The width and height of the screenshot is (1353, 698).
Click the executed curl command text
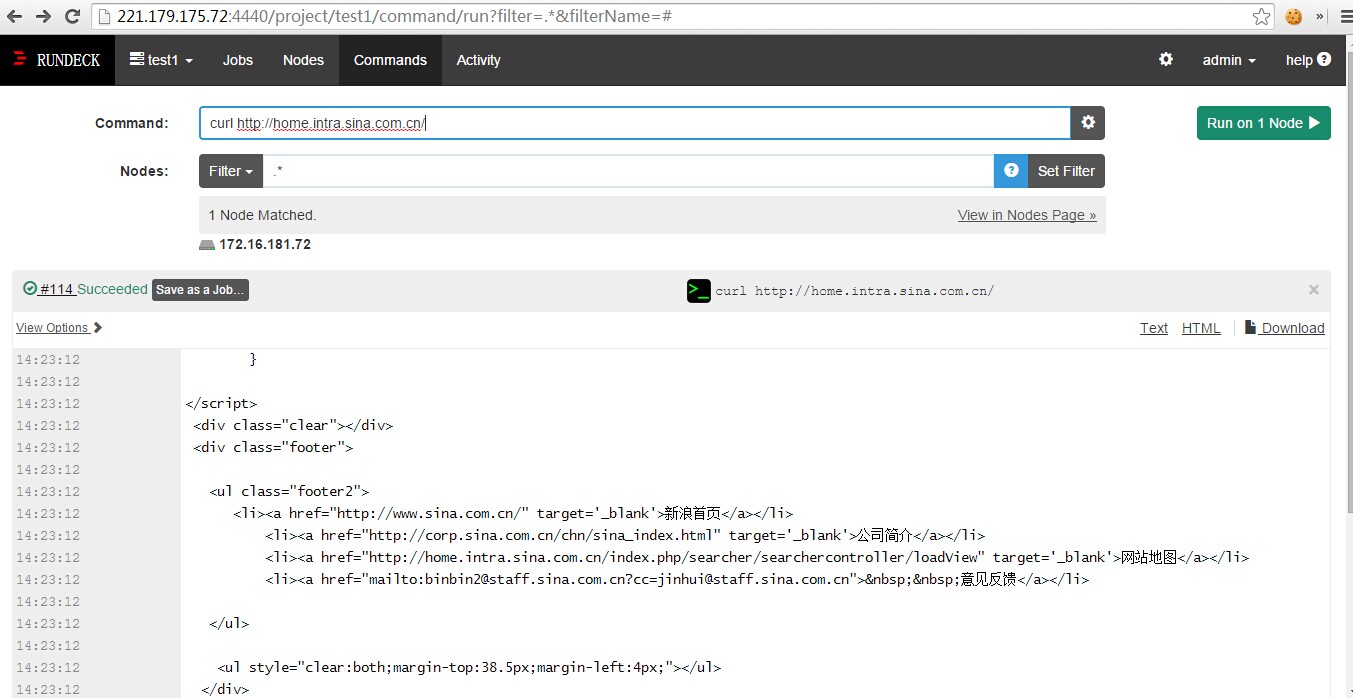(x=855, y=291)
